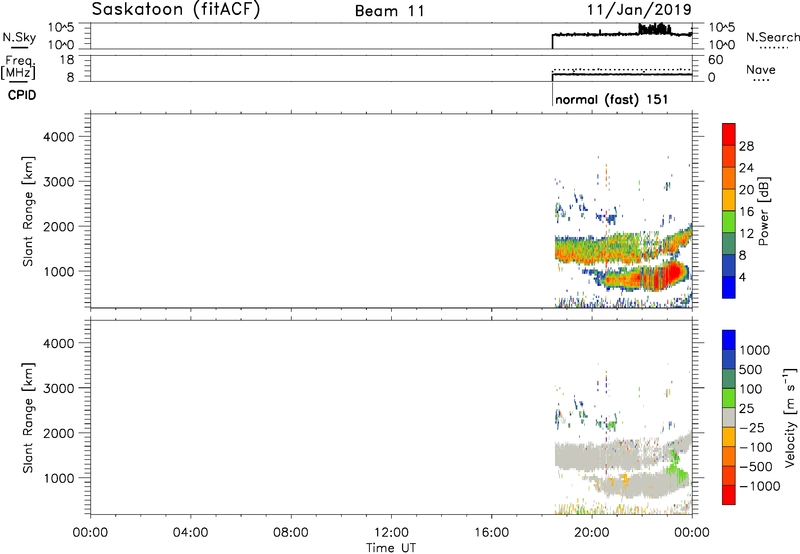Screen dimensions: 800x554
Task: Pick the light green Power swatch between 12 and 16
Action: pyautogui.click(x=729, y=222)
